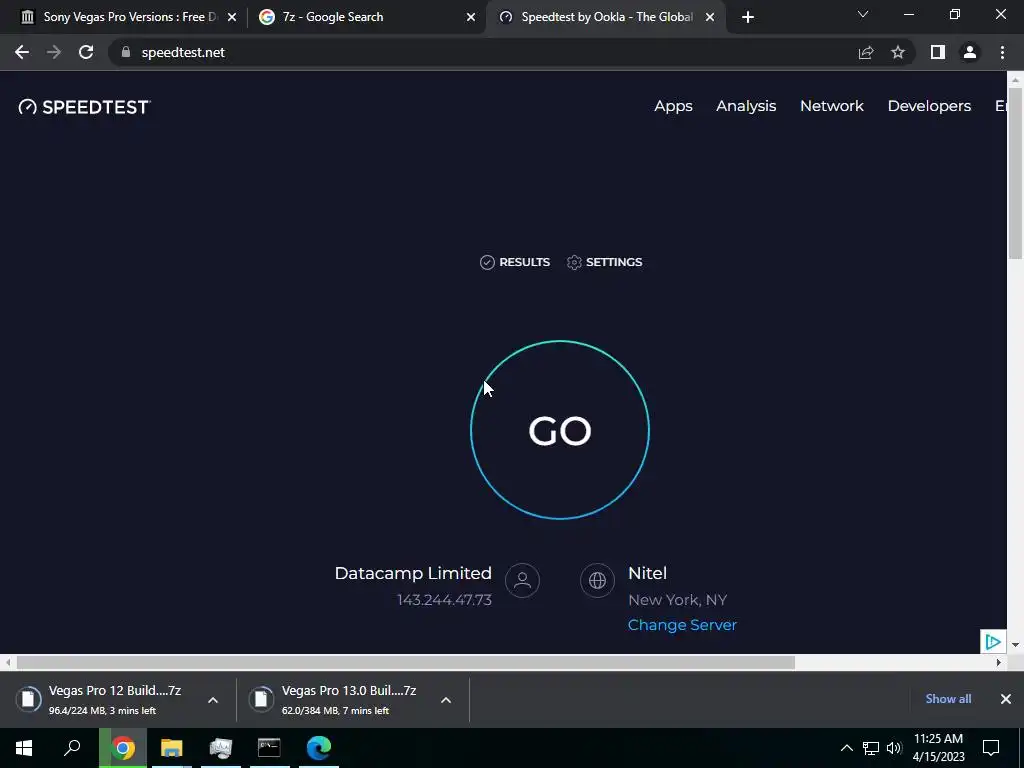Go back to the previous page

[22, 52]
